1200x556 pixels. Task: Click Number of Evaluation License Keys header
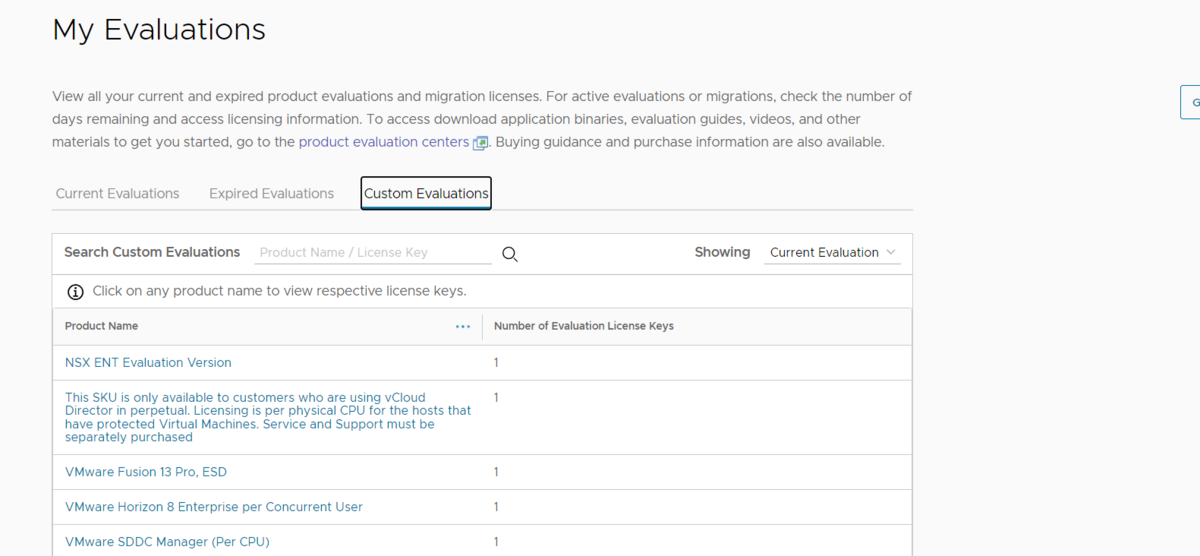click(x=584, y=326)
